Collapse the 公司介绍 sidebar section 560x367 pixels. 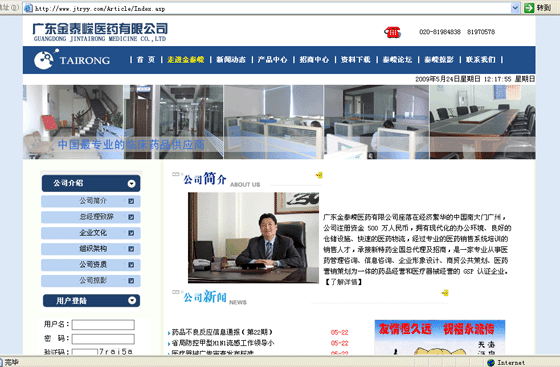pos(131,184)
